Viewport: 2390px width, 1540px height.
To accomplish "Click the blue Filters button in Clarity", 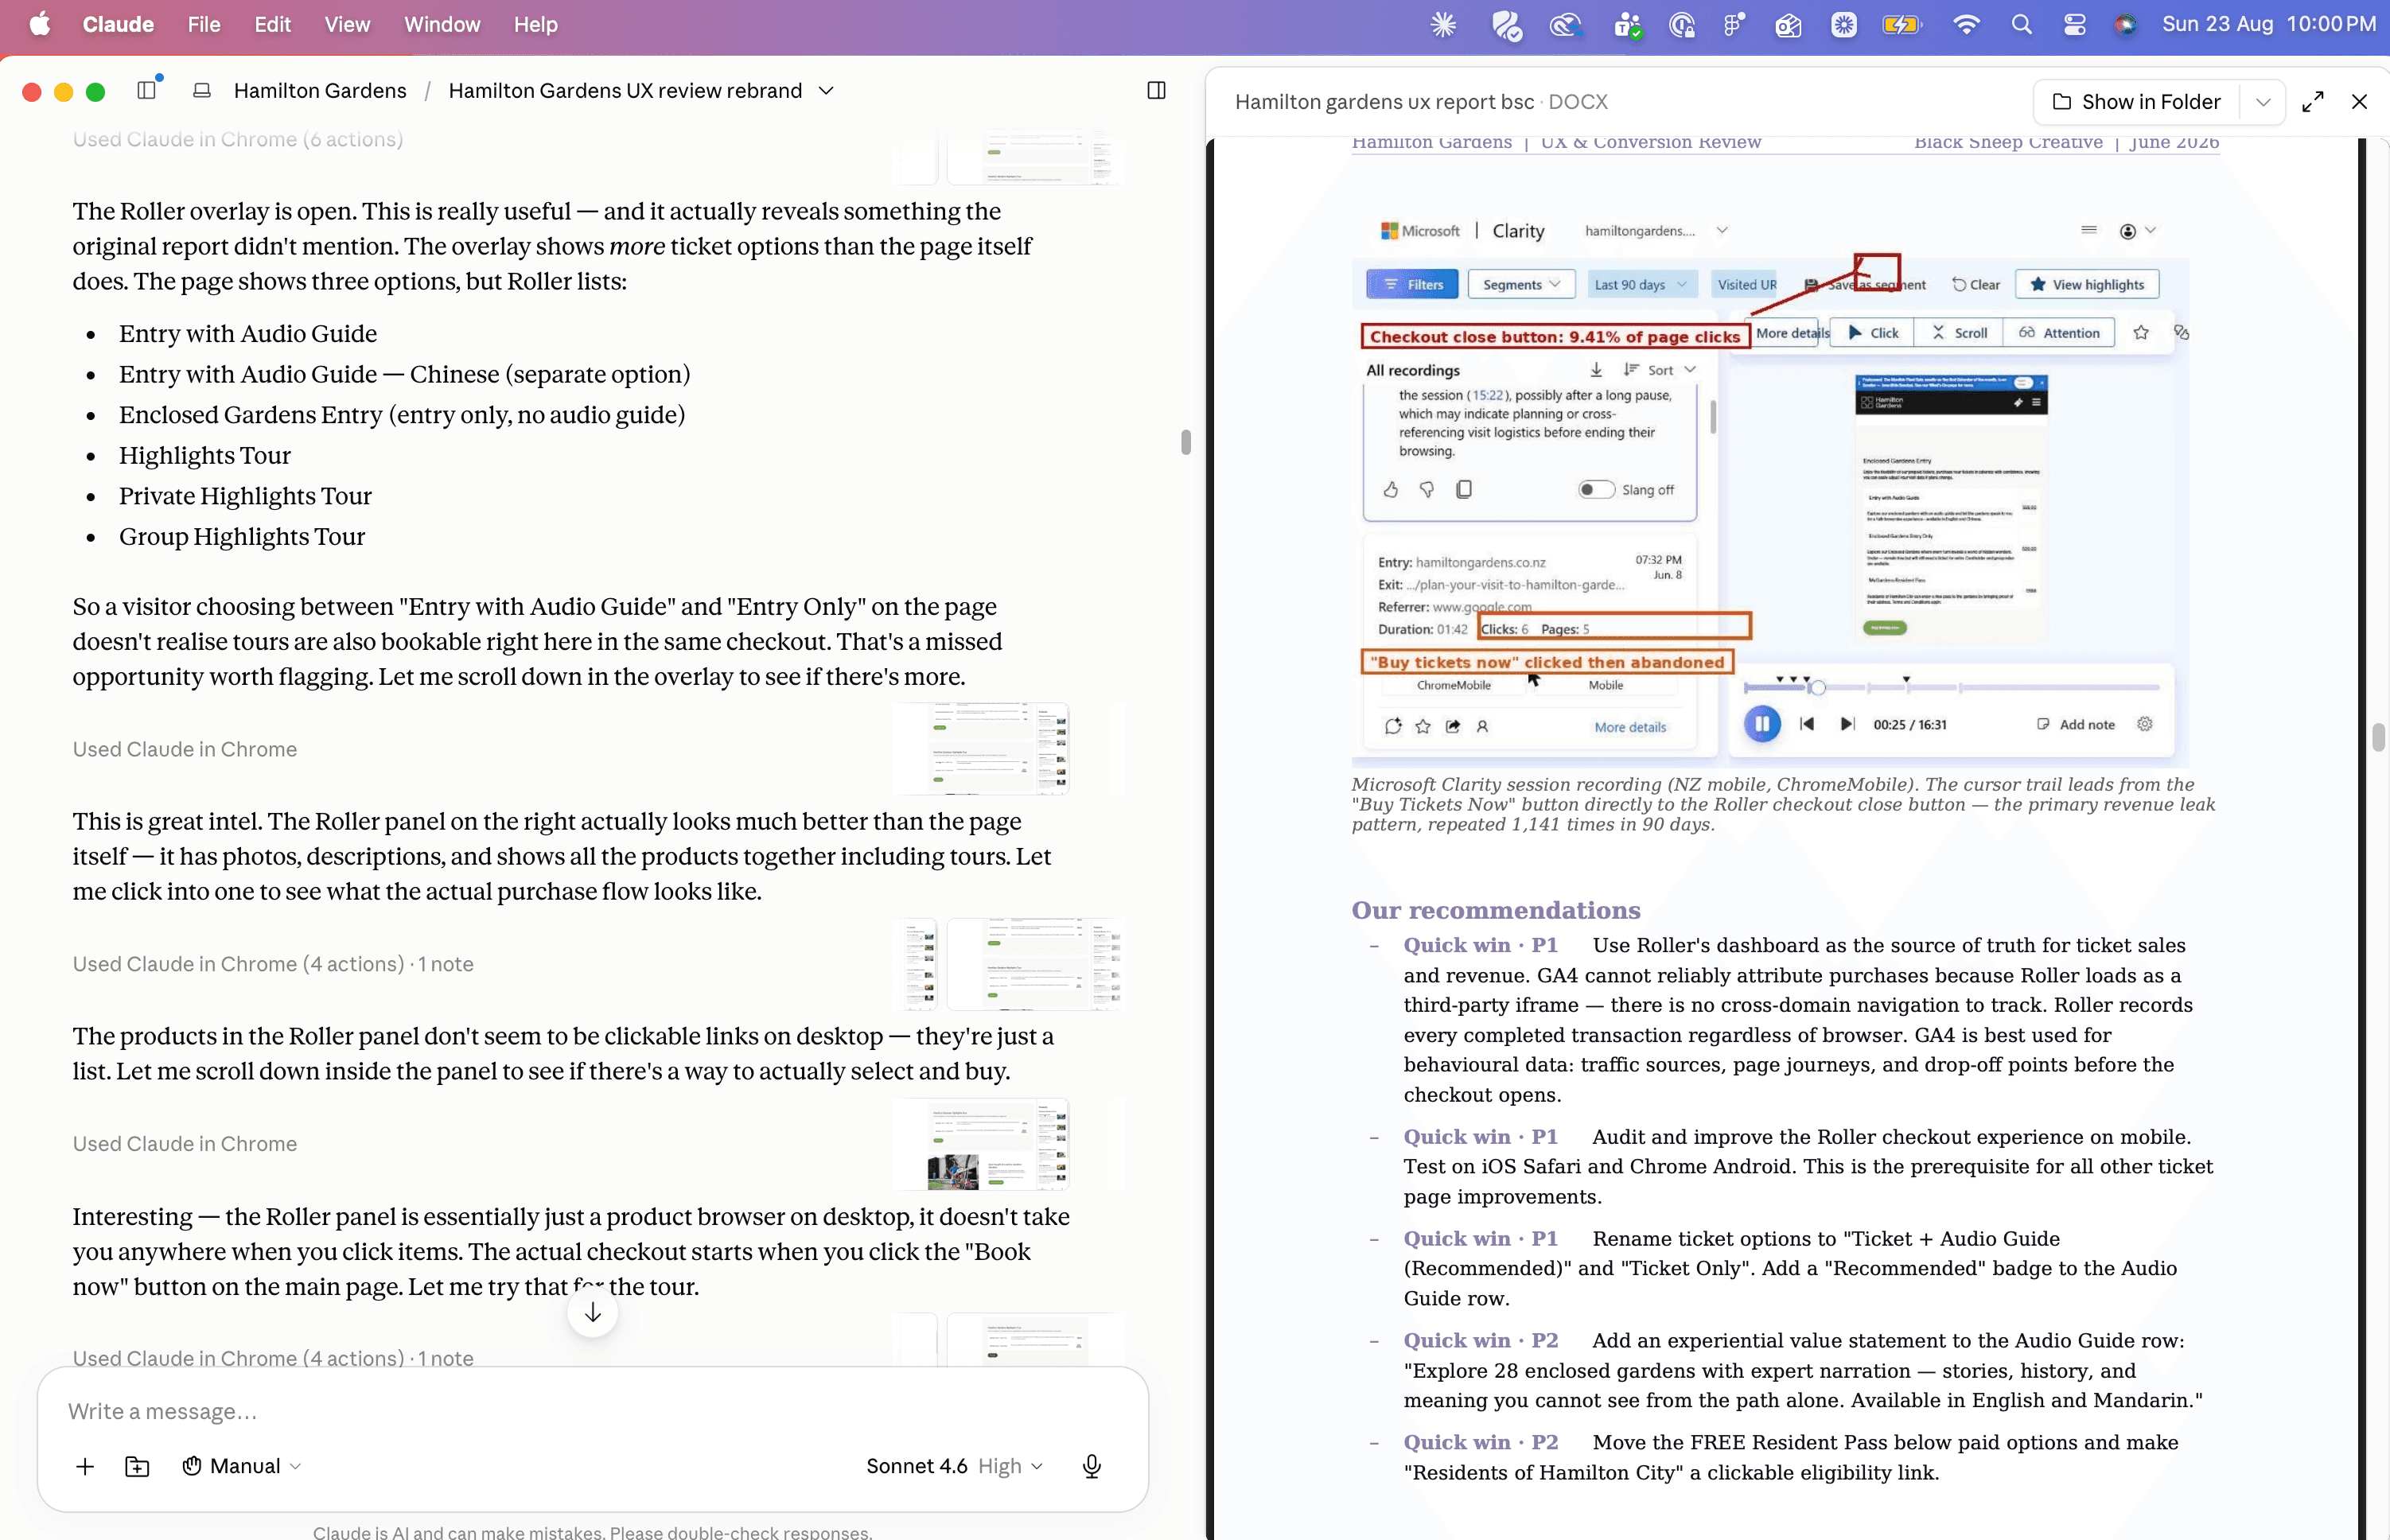I will point(1412,285).
